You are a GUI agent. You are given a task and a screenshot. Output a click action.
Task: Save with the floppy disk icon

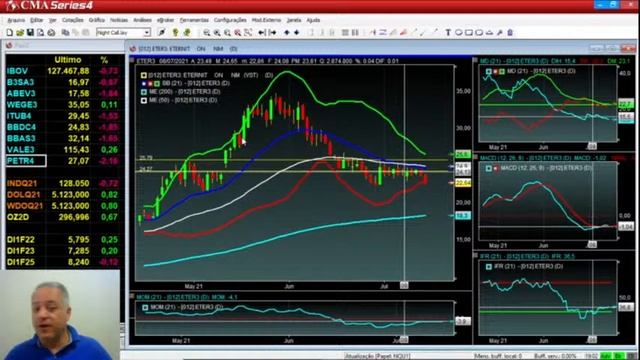pyautogui.click(x=30, y=33)
